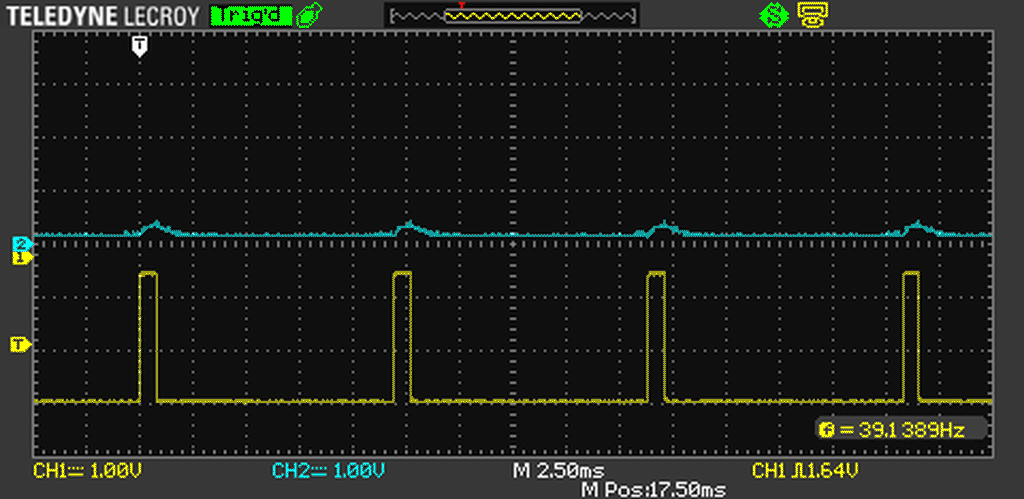Click the M 2.50ms timebase readout
The height and width of the screenshot is (499, 1024).
click(560, 470)
